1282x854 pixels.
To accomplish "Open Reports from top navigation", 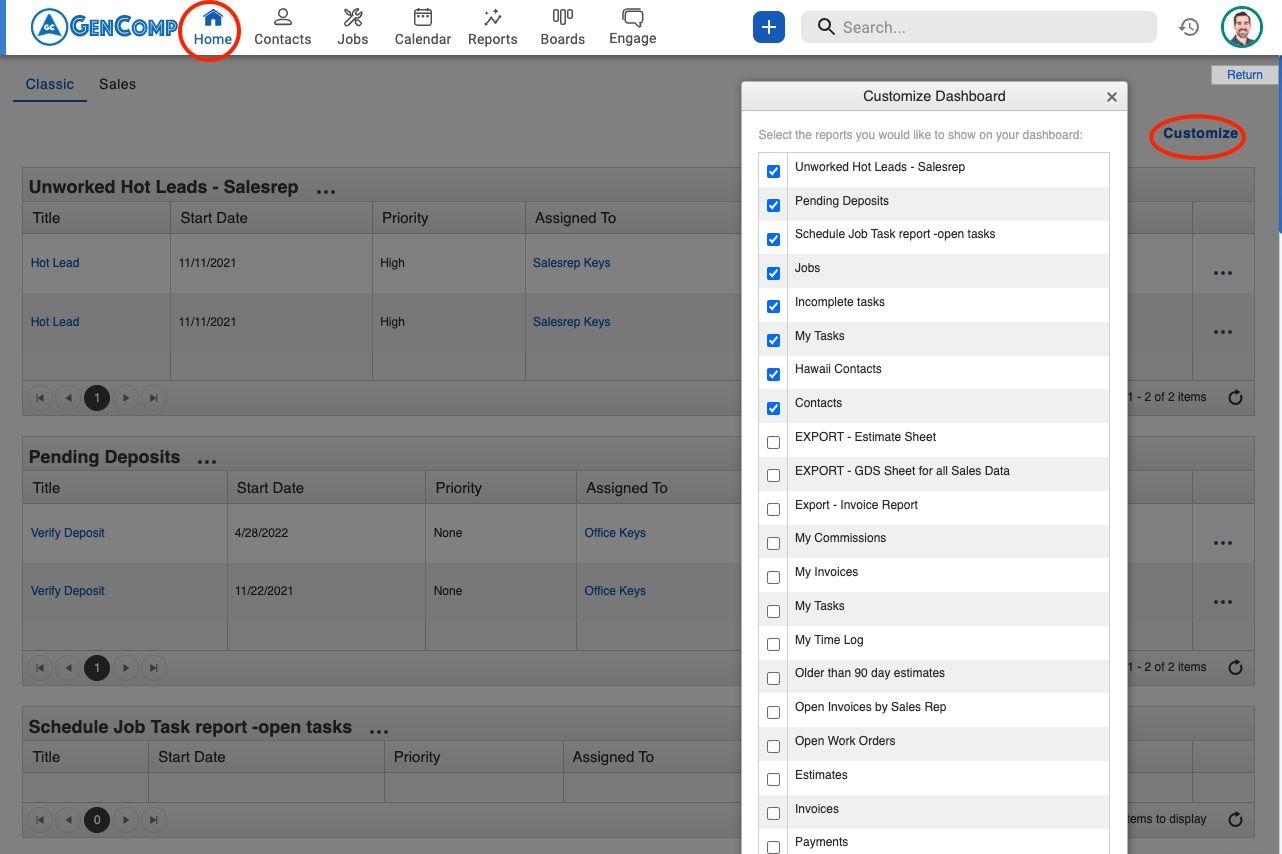I will (492, 27).
